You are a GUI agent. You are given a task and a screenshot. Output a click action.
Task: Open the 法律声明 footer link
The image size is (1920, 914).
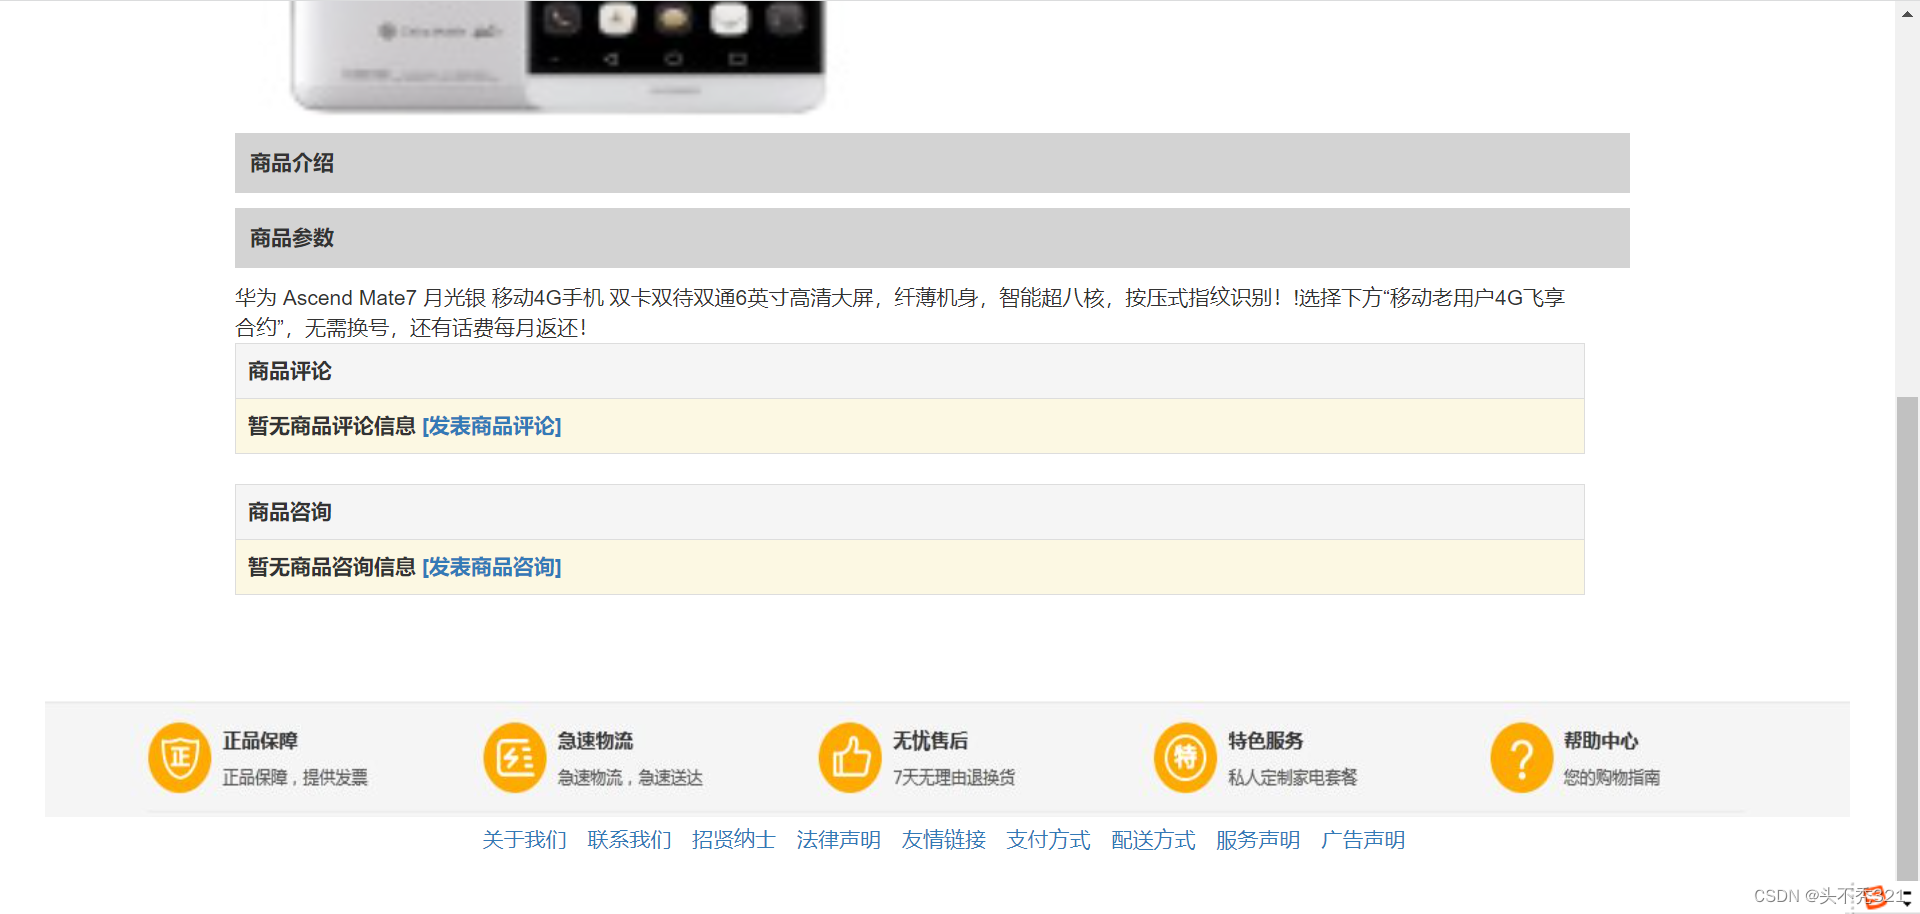coord(839,840)
